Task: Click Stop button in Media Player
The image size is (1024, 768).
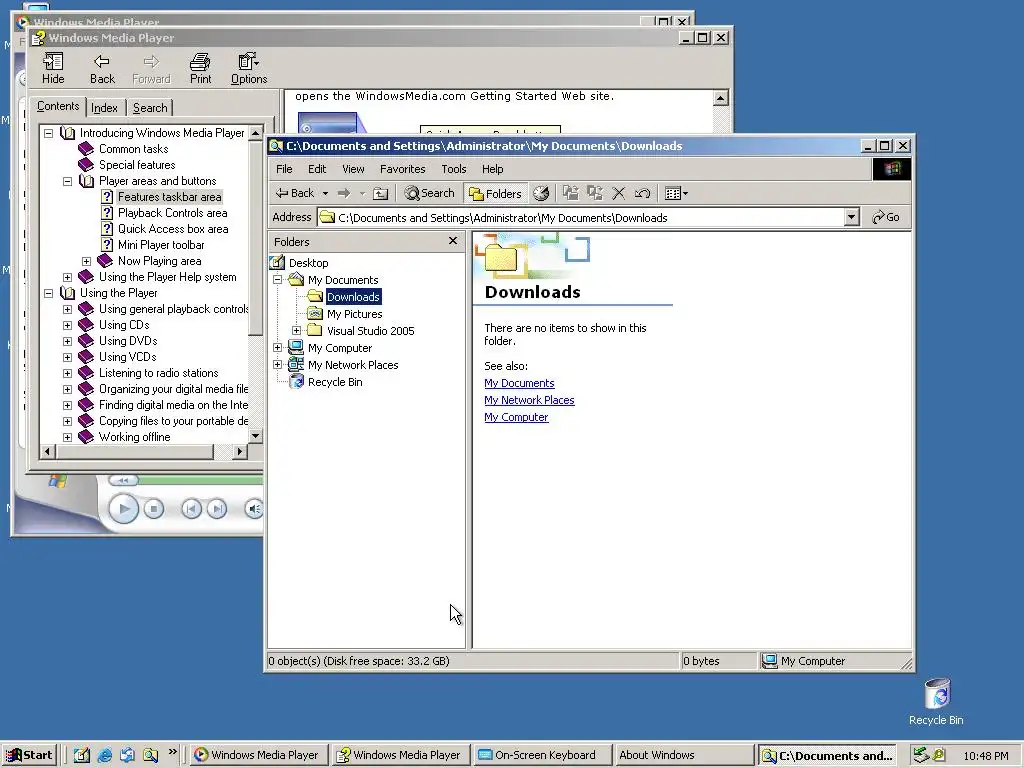Action: point(153,509)
